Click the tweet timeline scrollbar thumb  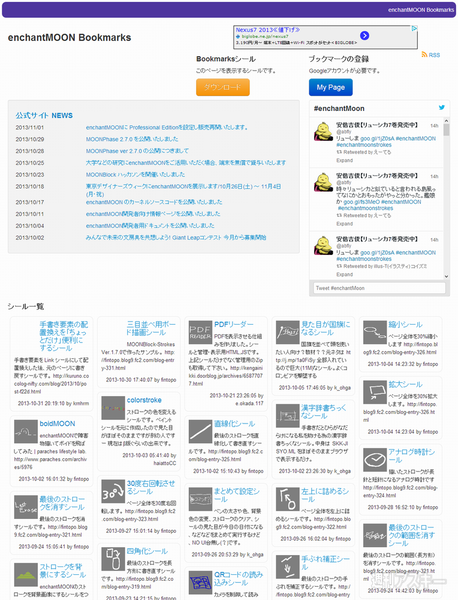coord(446,130)
